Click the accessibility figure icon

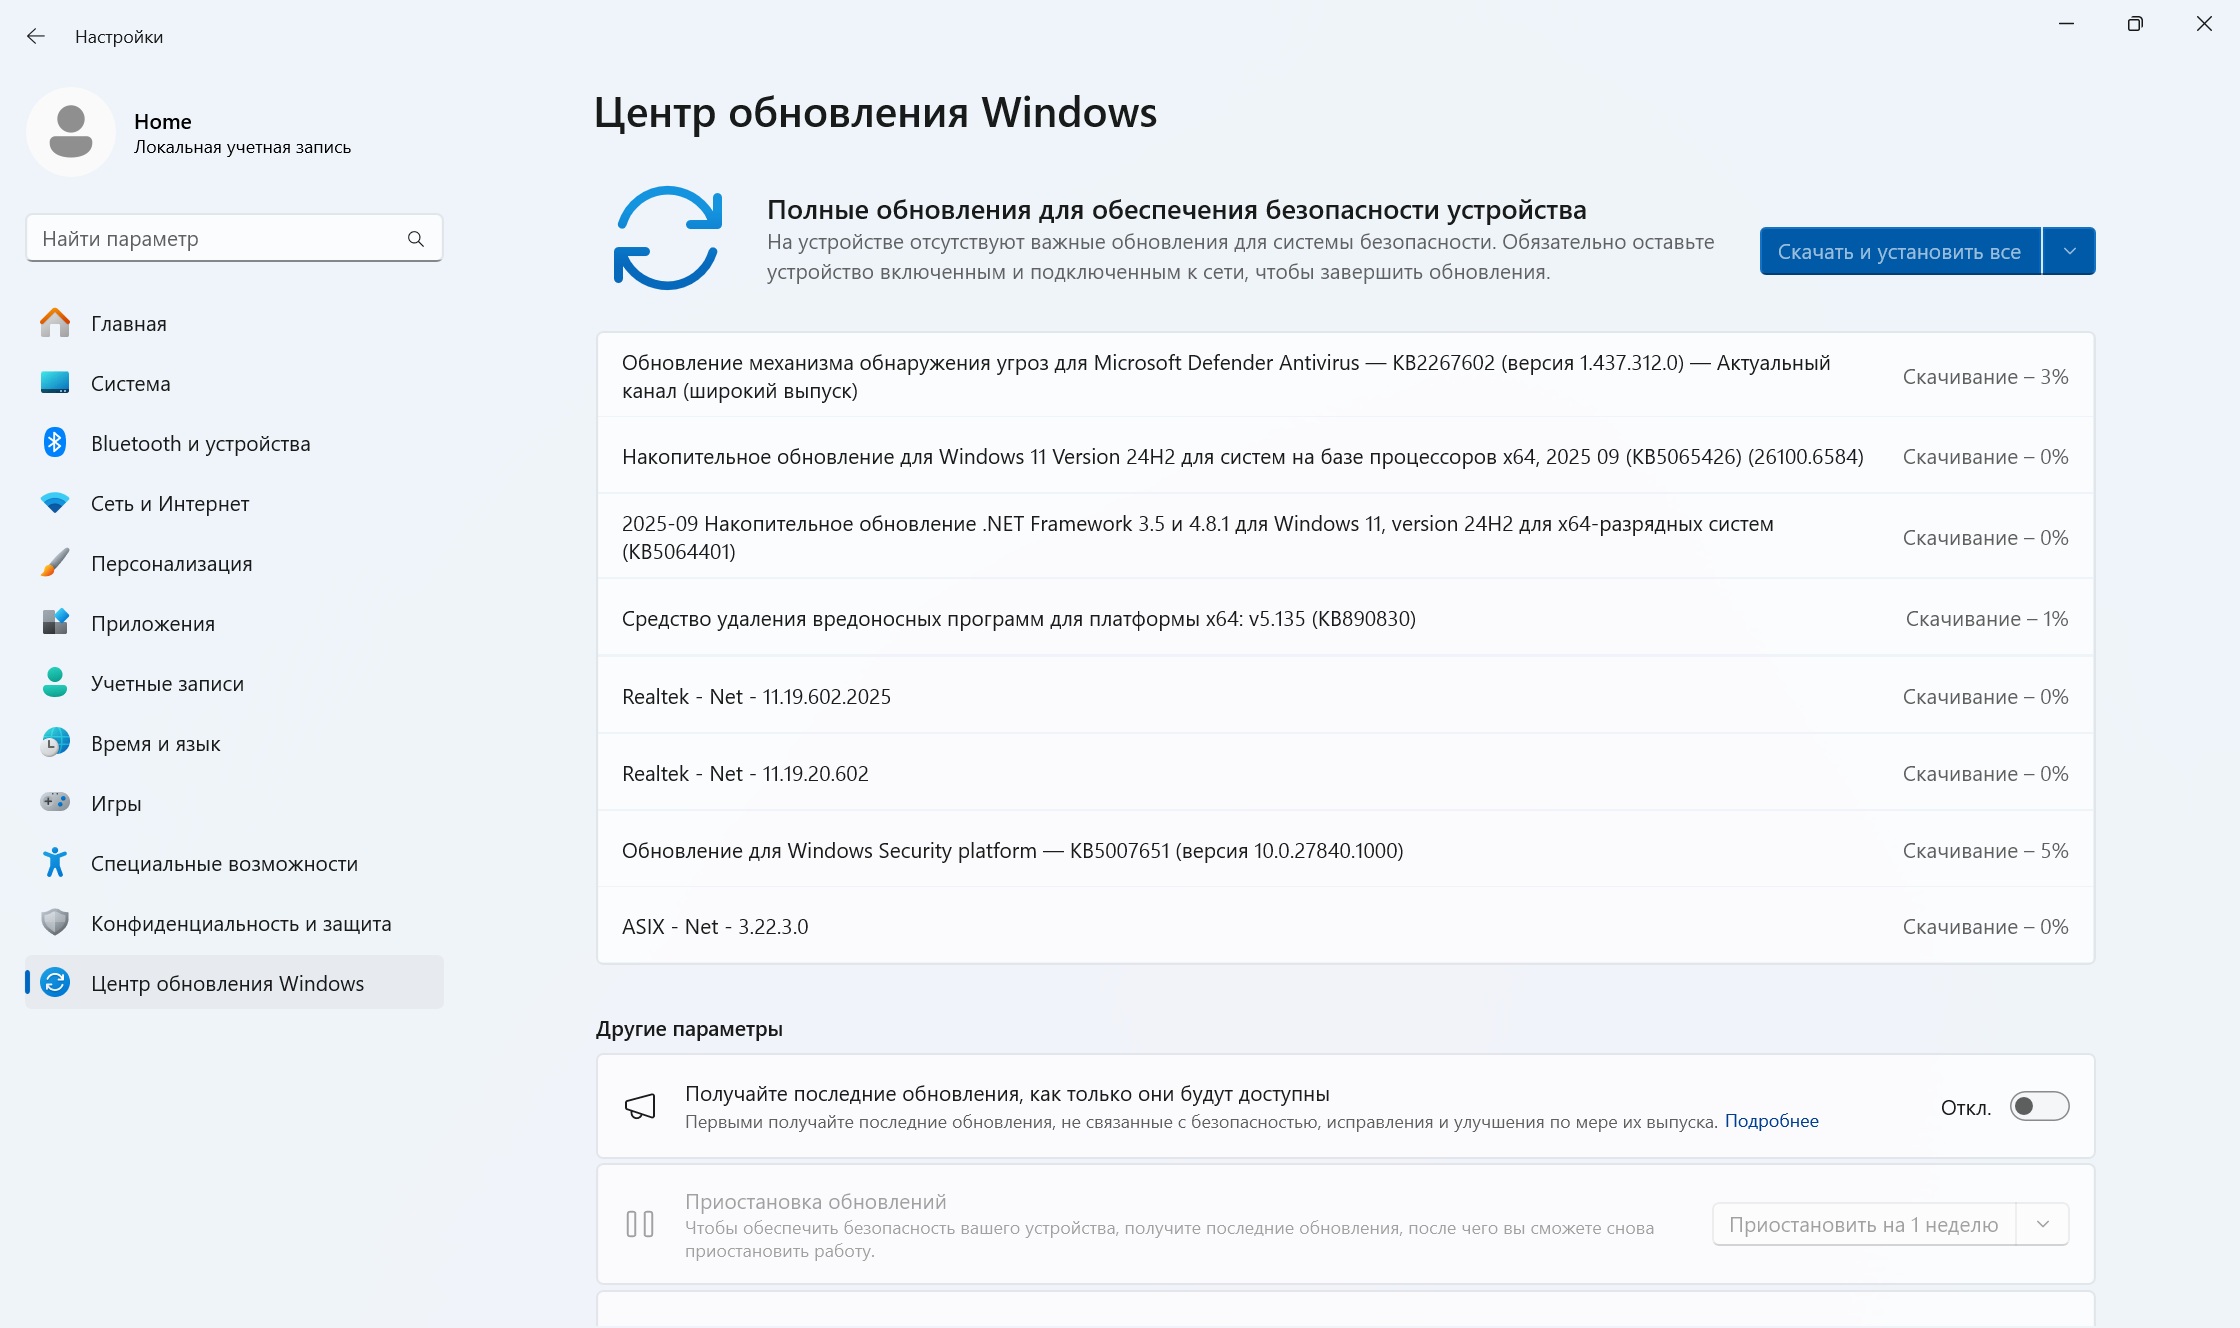(55, 862)
